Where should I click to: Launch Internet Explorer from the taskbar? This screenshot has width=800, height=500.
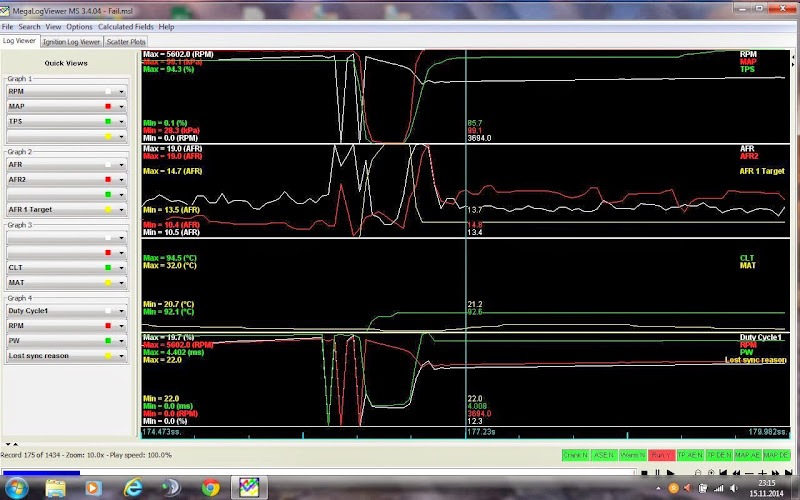coord(133,488)
